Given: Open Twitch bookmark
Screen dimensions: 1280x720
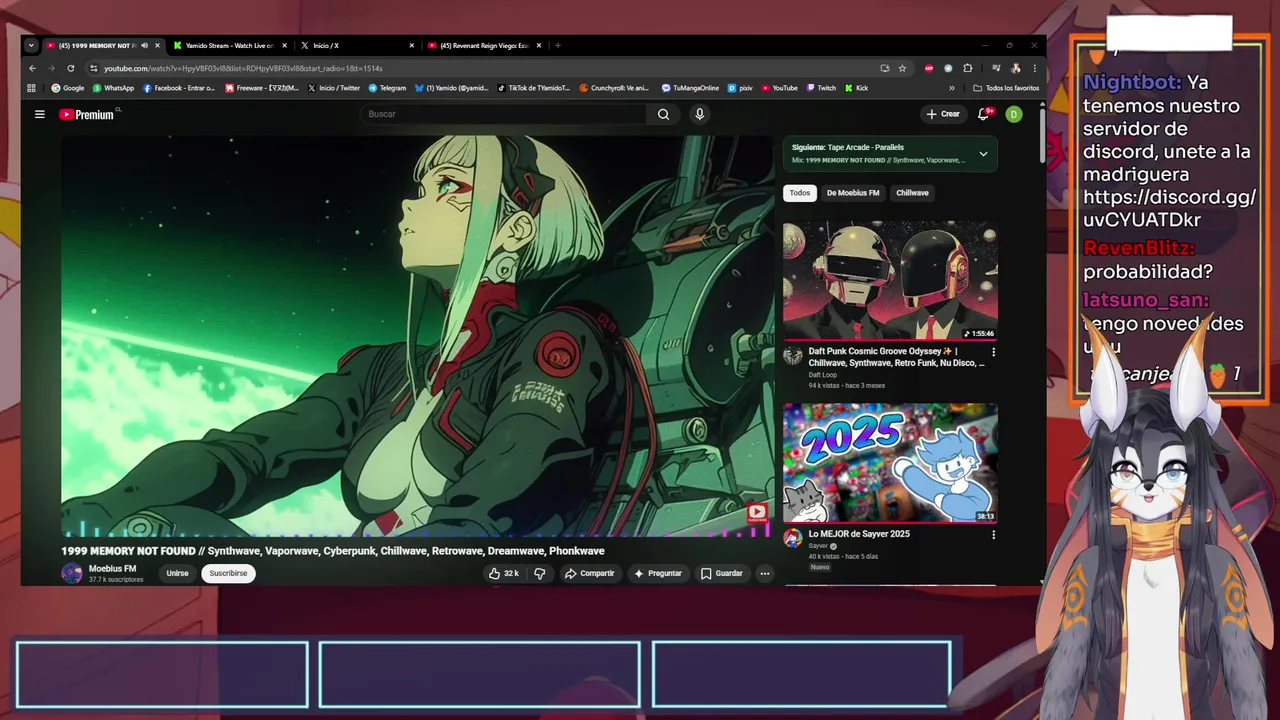Looking at the screenshot, I should (821, 88).
